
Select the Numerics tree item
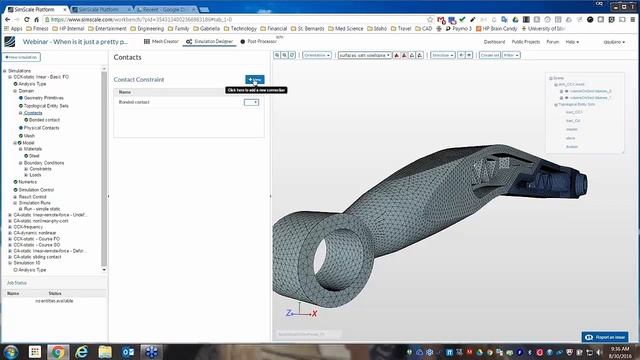coord(27,182)
